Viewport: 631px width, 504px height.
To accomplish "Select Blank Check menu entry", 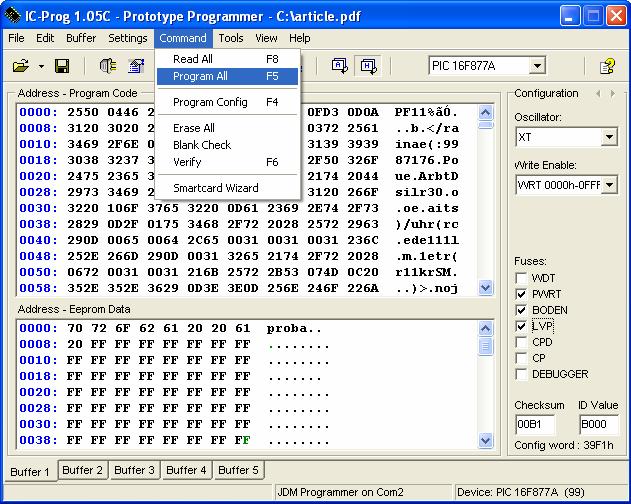I will tap(227, 145).
